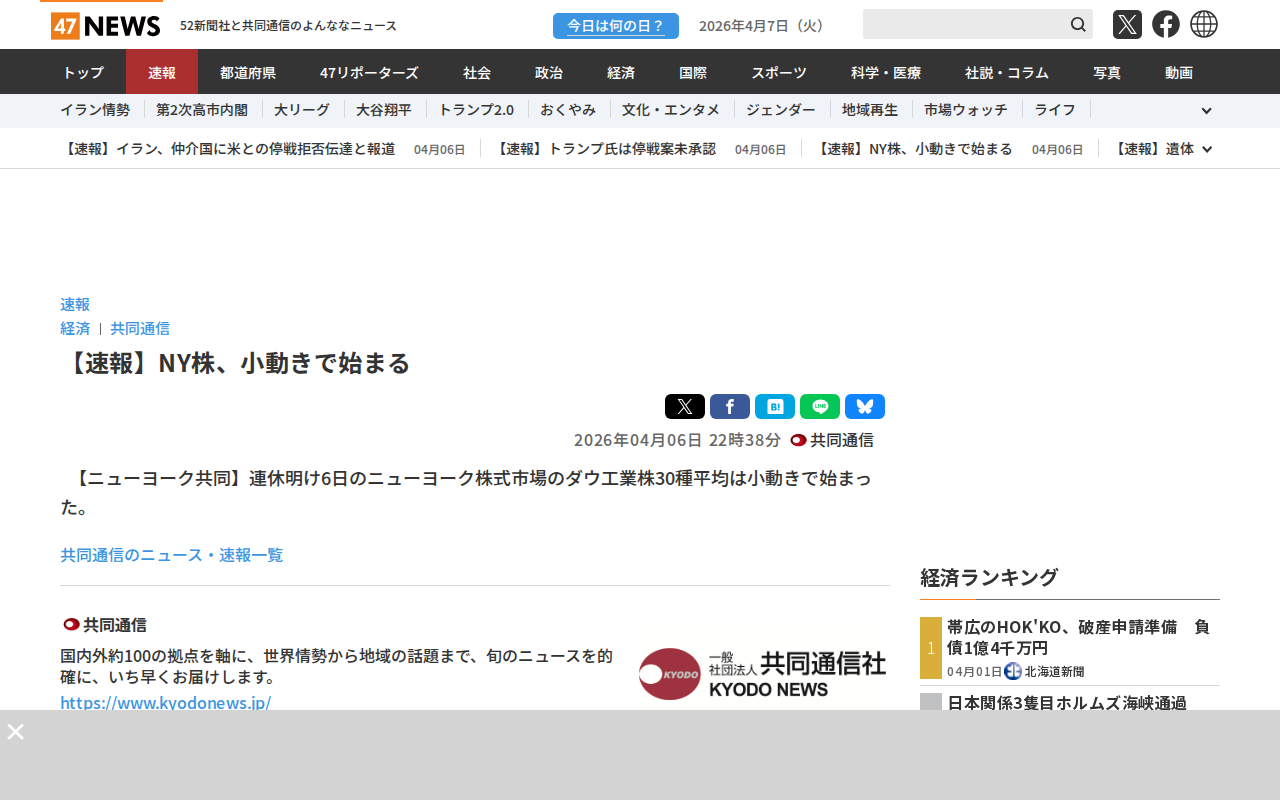Share article on Bluesky
The width and height of the screenshot is (1280, 800).
865,406
